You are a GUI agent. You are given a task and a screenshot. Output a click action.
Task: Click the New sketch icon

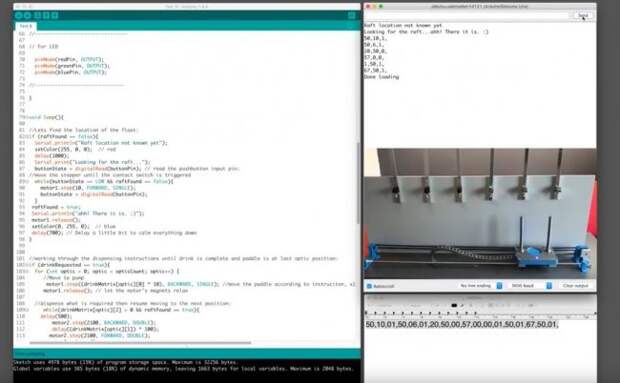[x=38, y=15]
